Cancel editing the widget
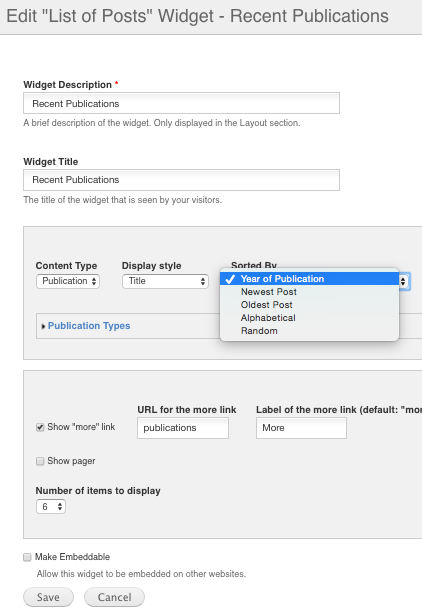Viewport: 422px width, 614px height. coord(114,597)
